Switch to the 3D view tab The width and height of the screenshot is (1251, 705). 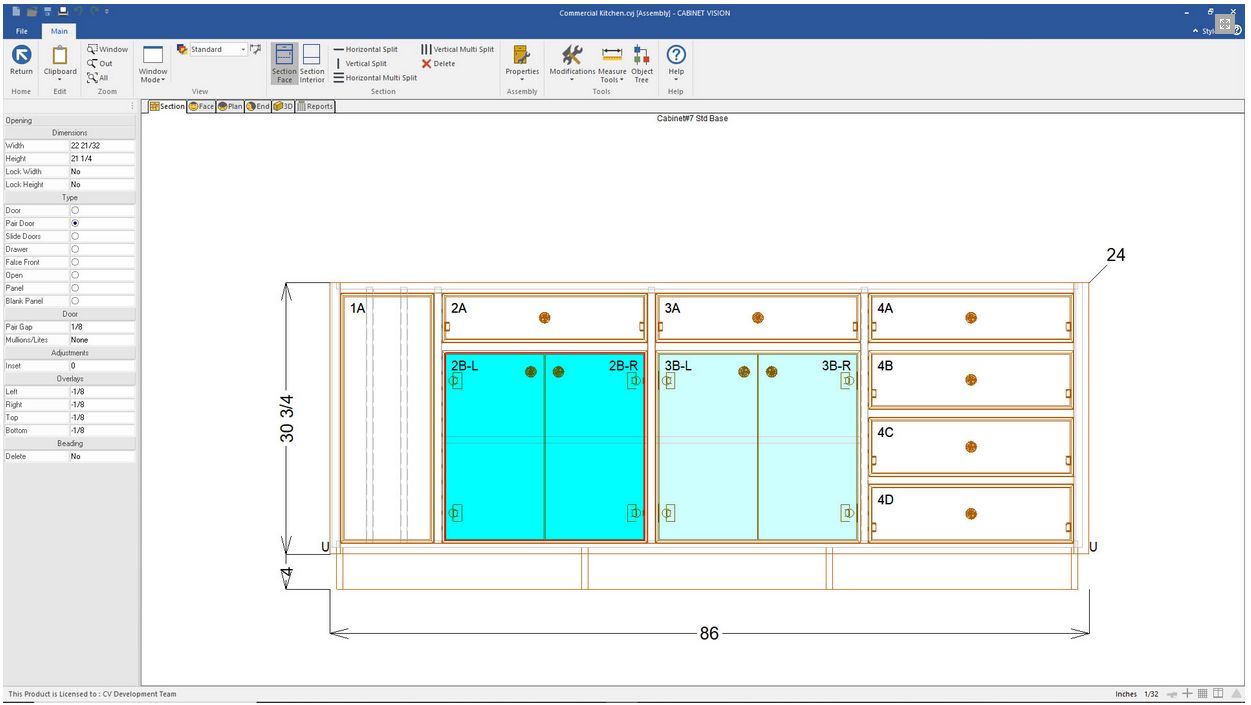[x=283, y=106]
